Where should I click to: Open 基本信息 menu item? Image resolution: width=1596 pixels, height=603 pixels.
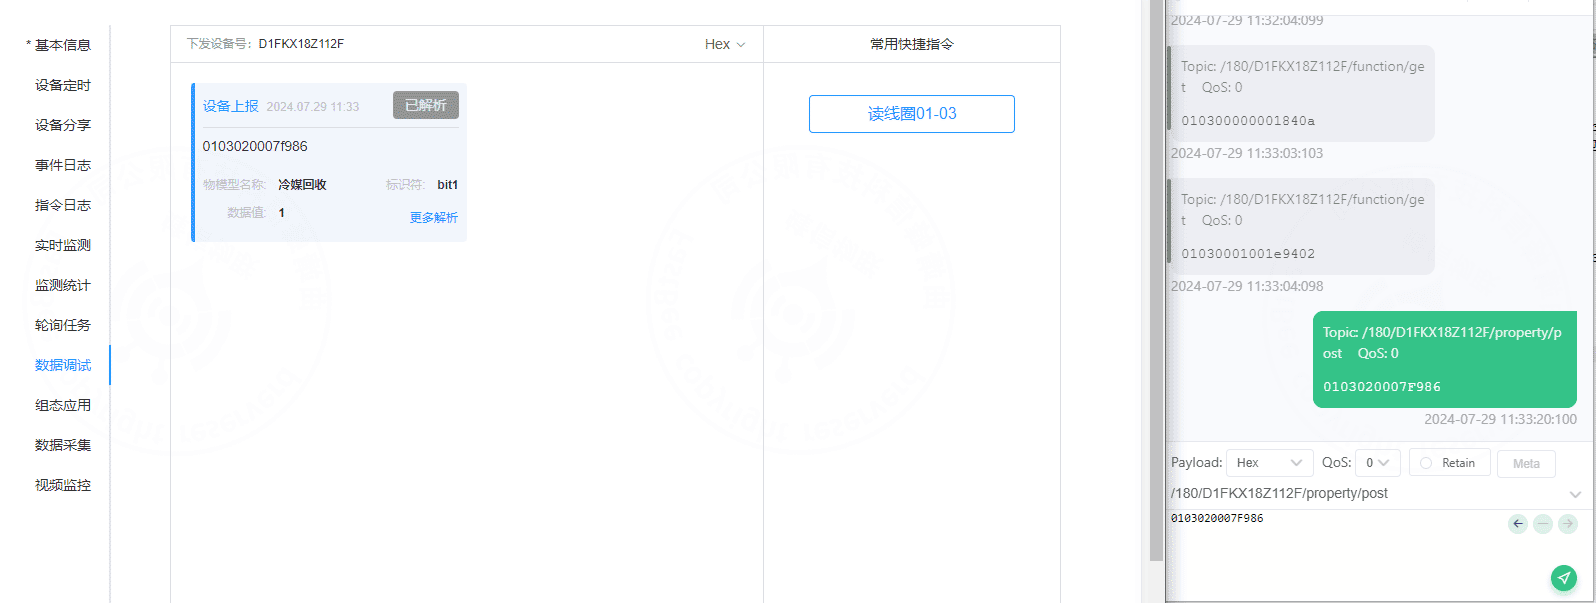pyautogui.click(x=63, y=45)
